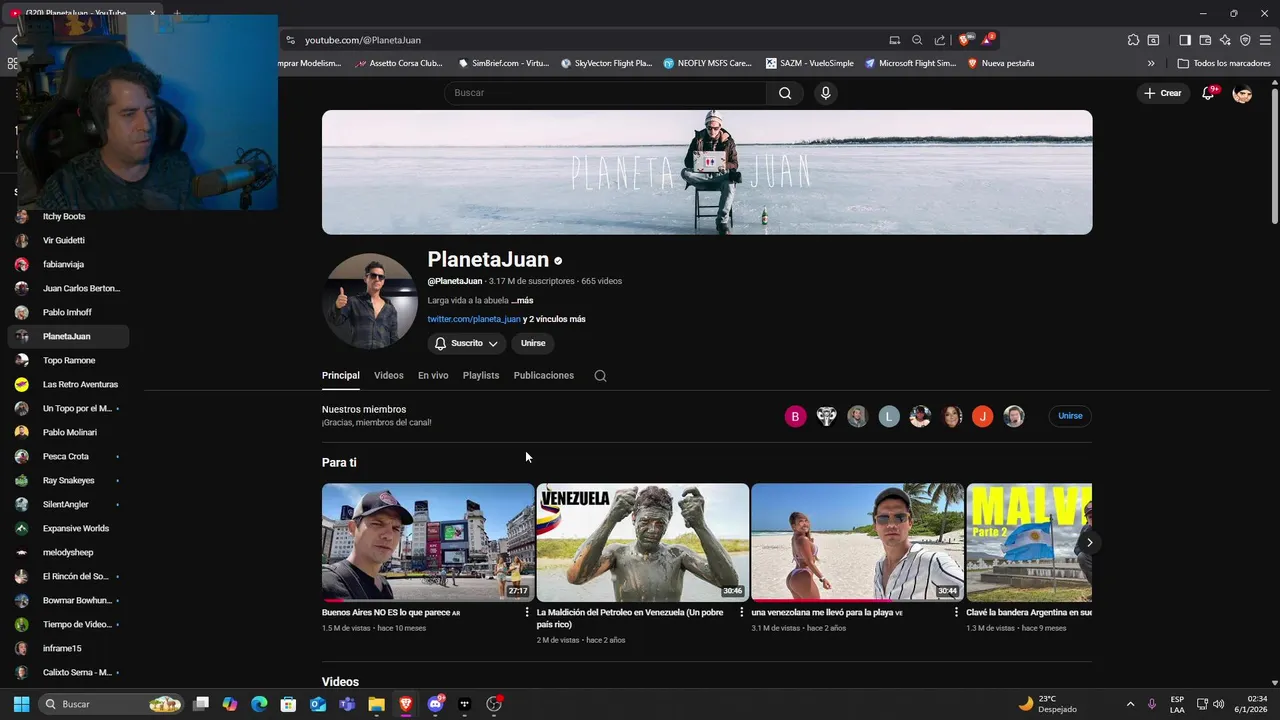Open SkyVector Flight Plan bookmark
The image size is (1280, 720).
coord(606,63)
